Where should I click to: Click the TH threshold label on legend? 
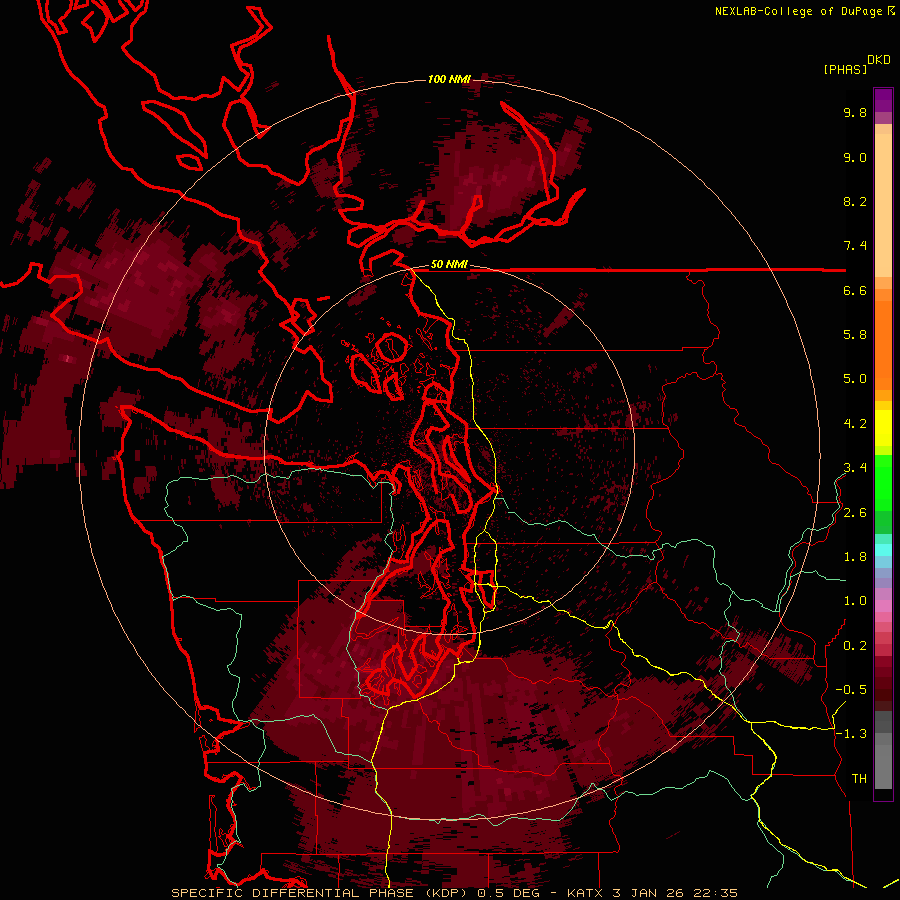click(859, 779)
